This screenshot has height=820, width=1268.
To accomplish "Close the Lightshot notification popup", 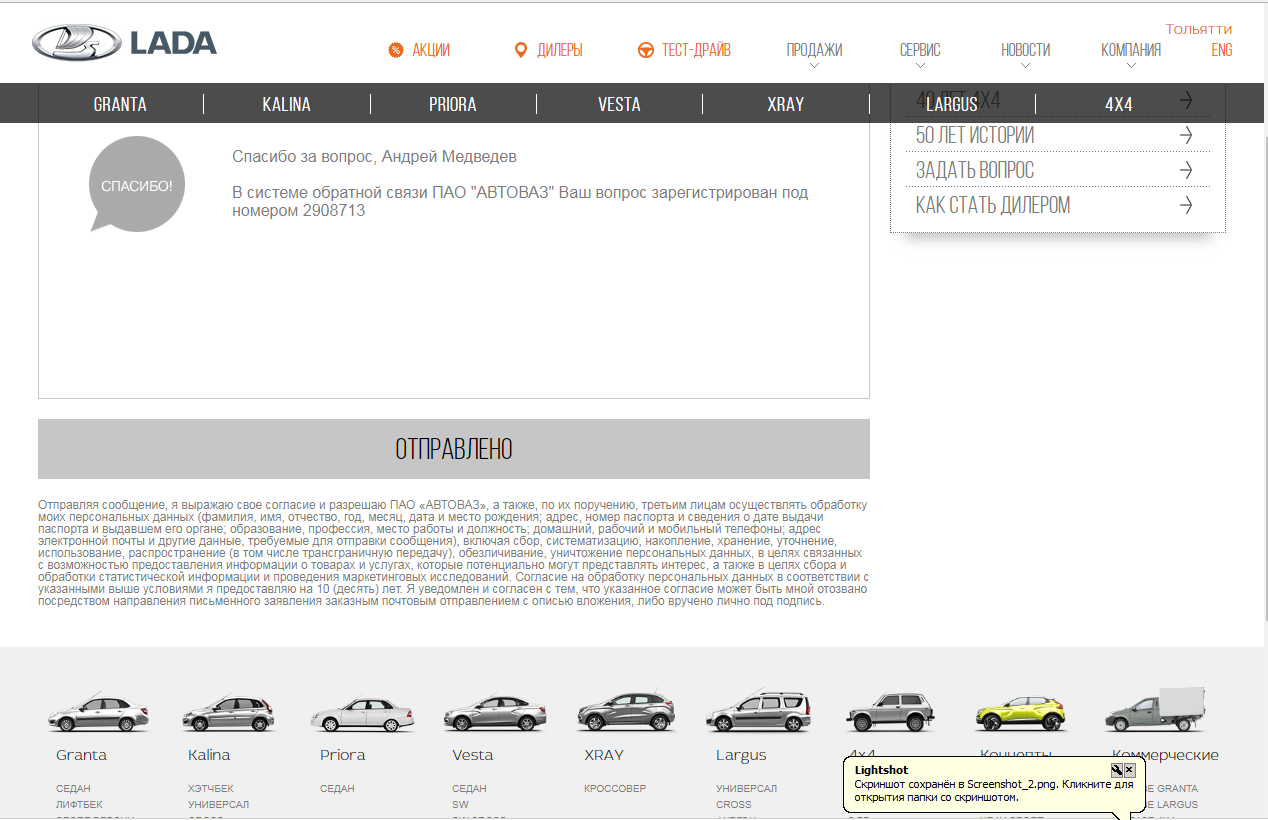I will pos(1130,770).
